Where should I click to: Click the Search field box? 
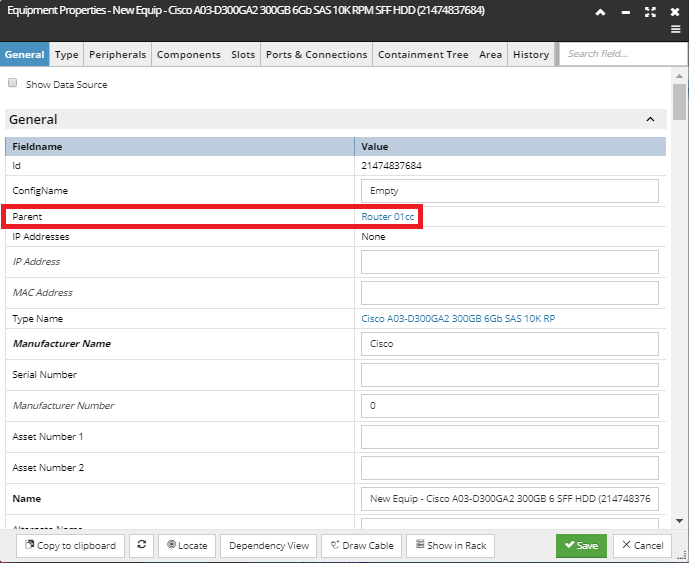click(x=623, y=54)
